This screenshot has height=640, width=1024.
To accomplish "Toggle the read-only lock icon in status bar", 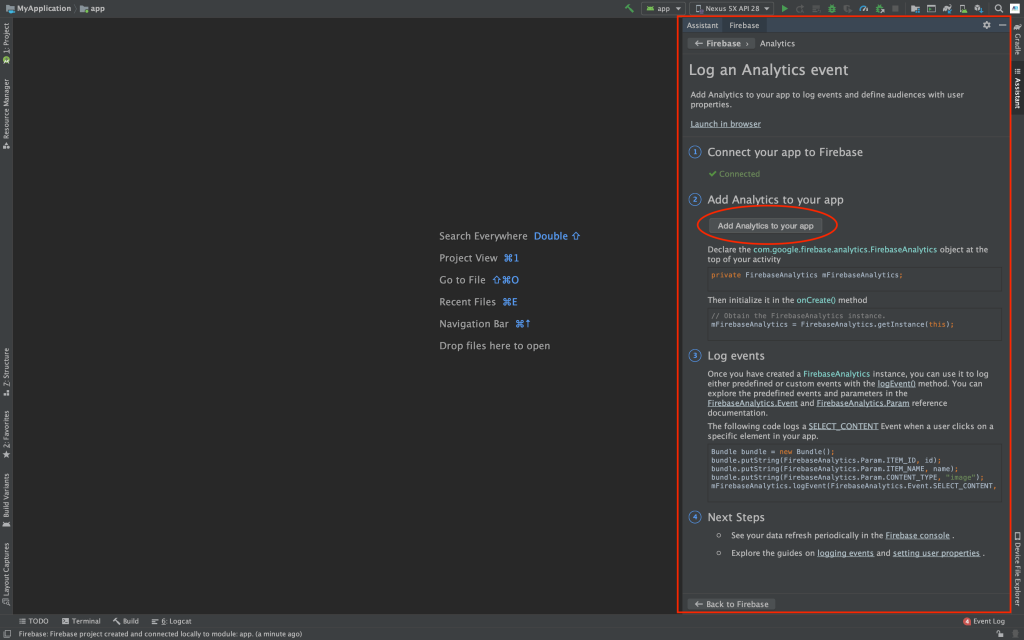I will click(x=1000, y=633).
